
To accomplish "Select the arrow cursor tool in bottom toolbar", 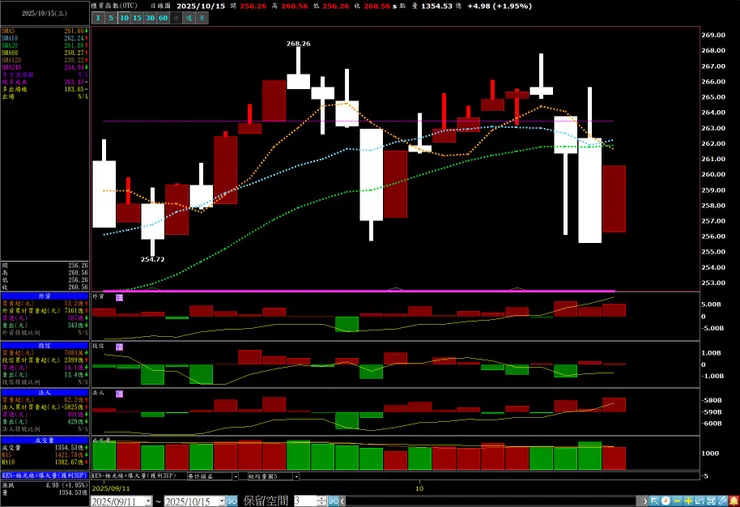I will click(654, 501).
